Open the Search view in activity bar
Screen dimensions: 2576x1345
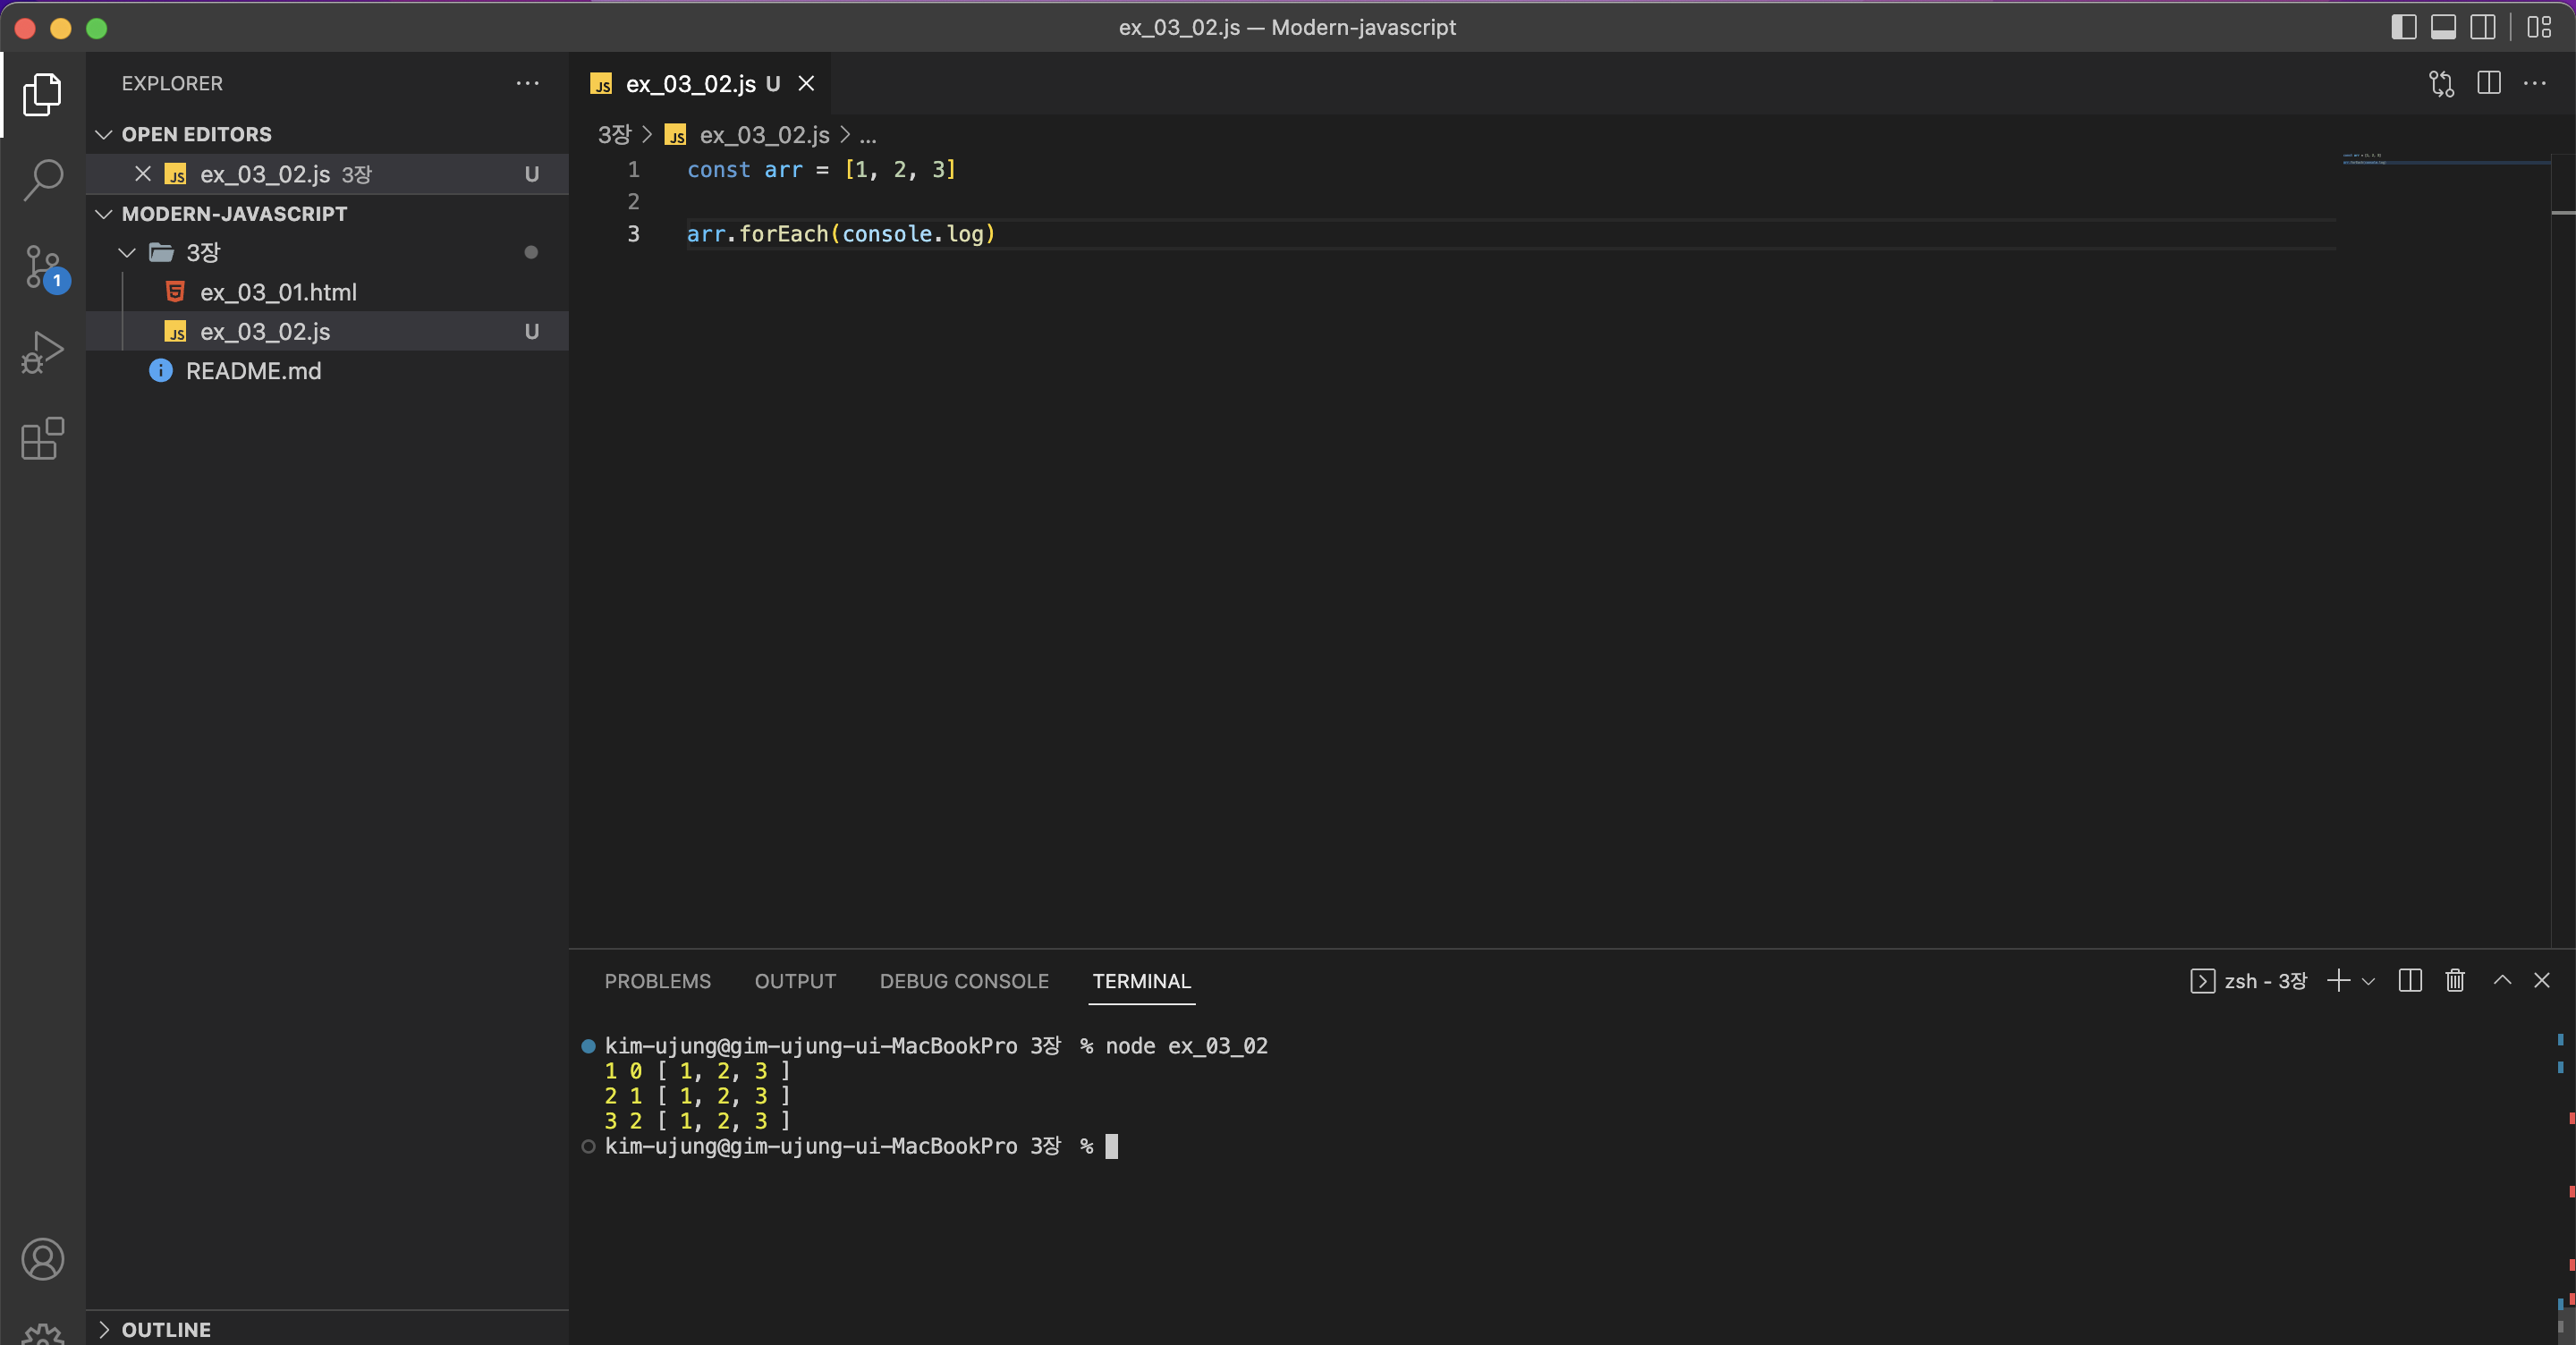(43, 181)
